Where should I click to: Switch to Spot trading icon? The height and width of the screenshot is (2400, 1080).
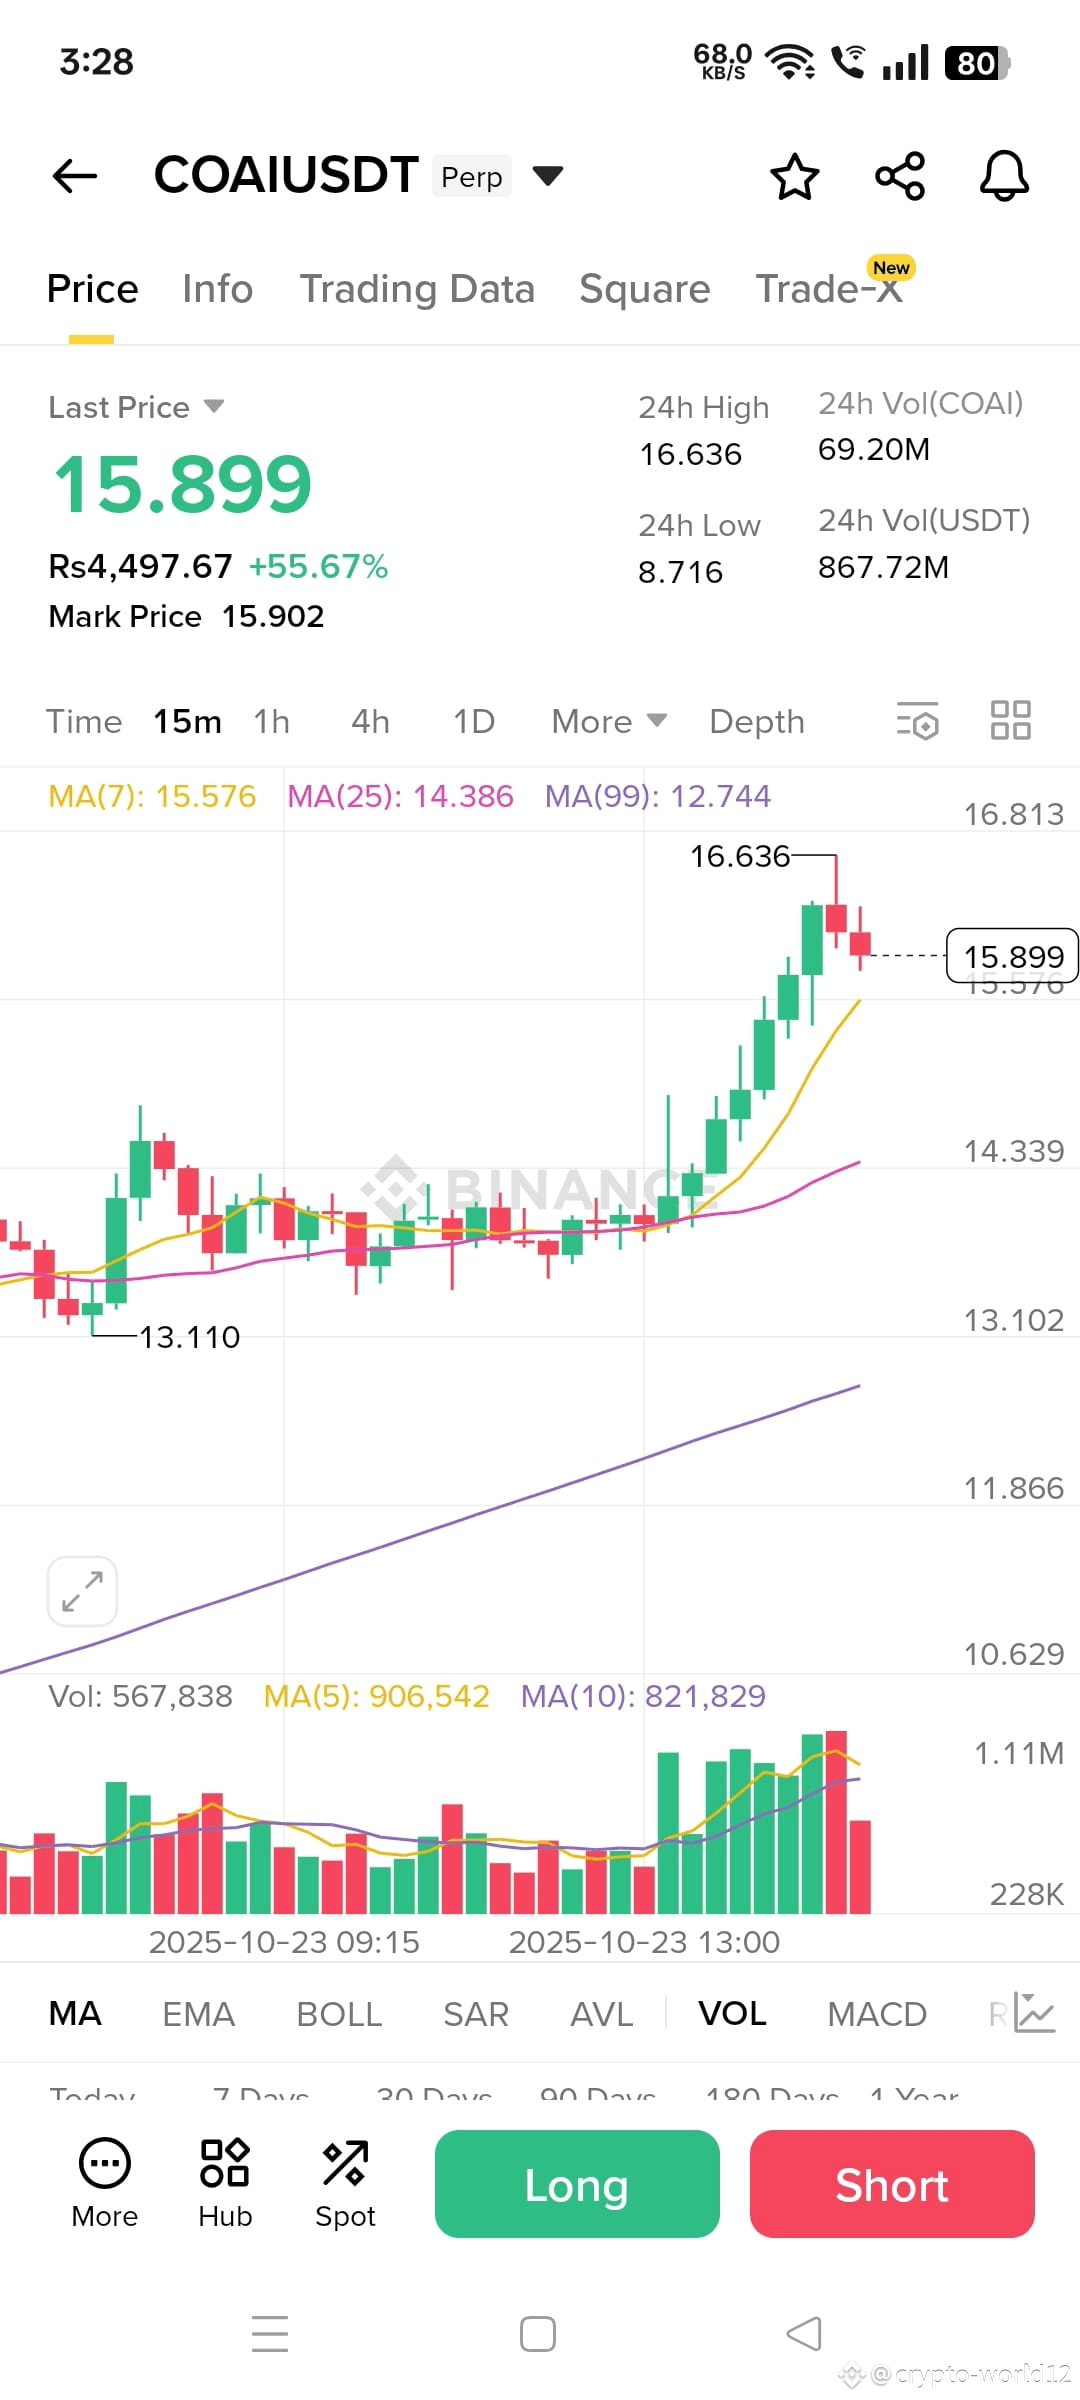tap(345, 2184)
